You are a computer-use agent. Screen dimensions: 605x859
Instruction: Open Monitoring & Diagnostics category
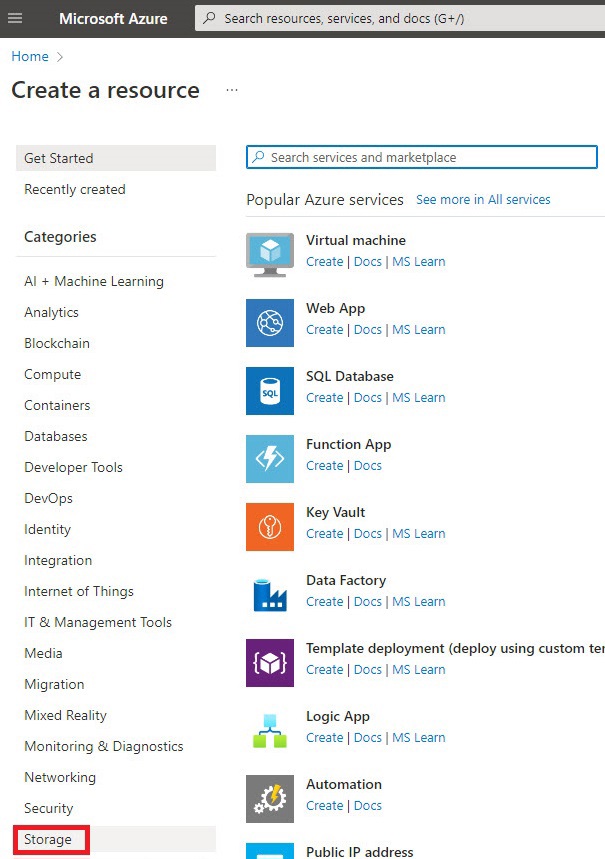pos(104,746)
